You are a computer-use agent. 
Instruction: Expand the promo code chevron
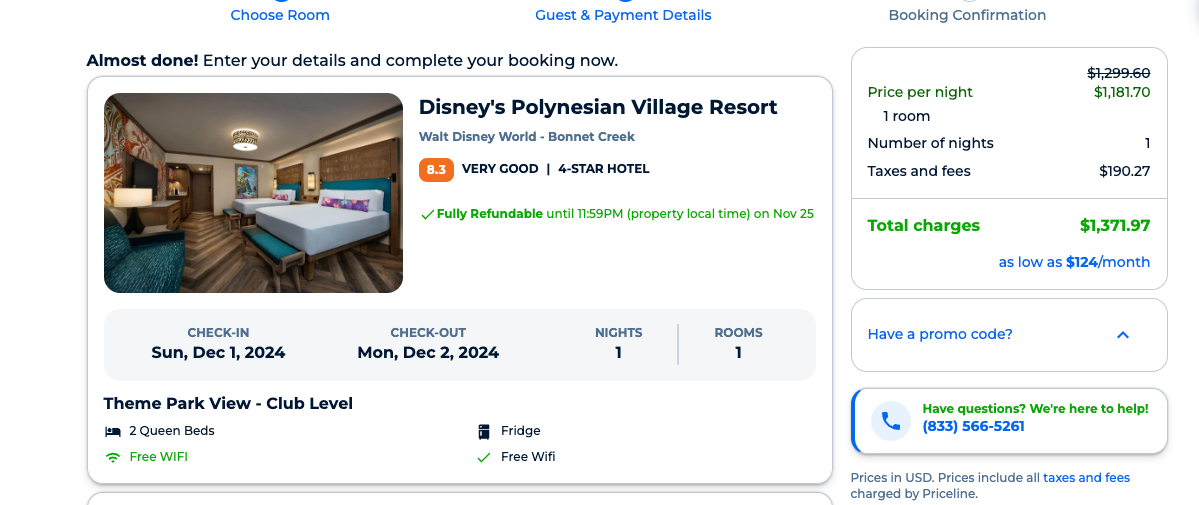coord(1122,335)
